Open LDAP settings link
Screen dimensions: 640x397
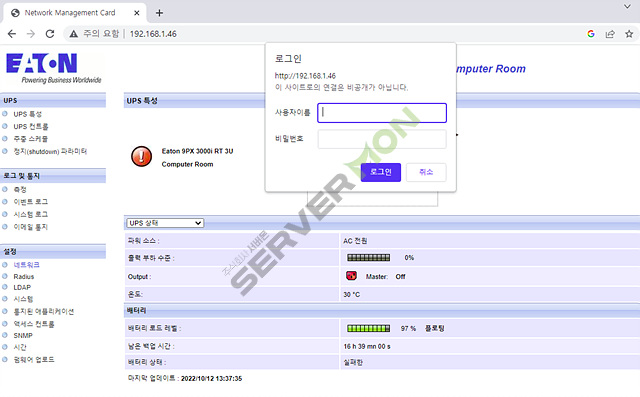click(22, 287)
